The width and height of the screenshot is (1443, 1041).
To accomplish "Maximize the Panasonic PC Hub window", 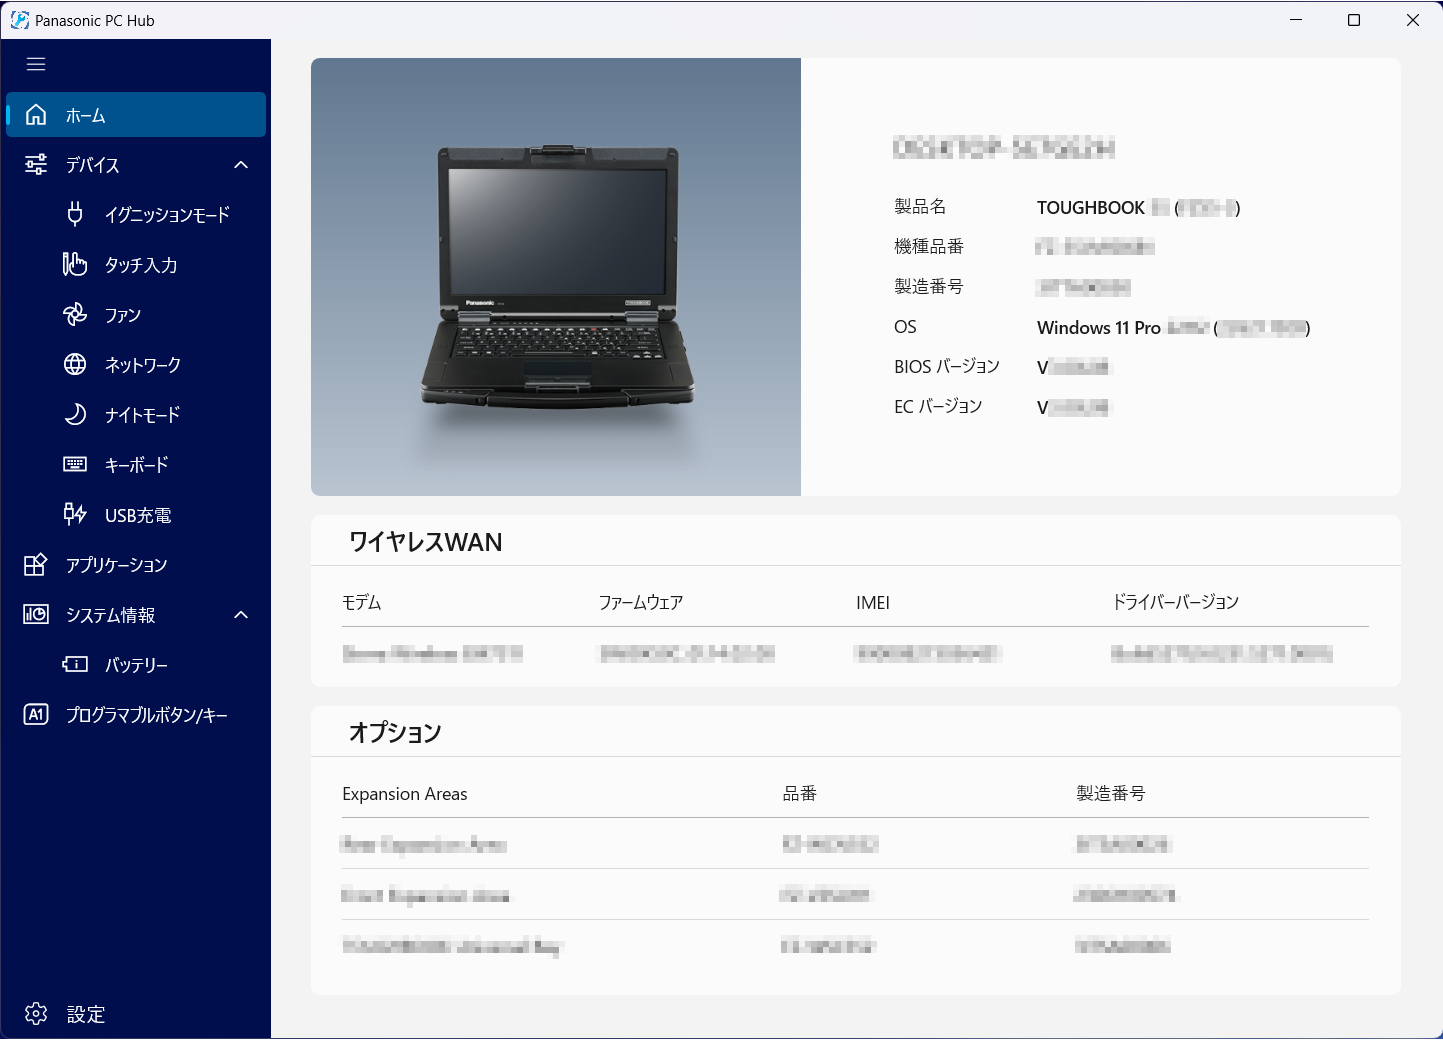I will [x=1354, y=20].
